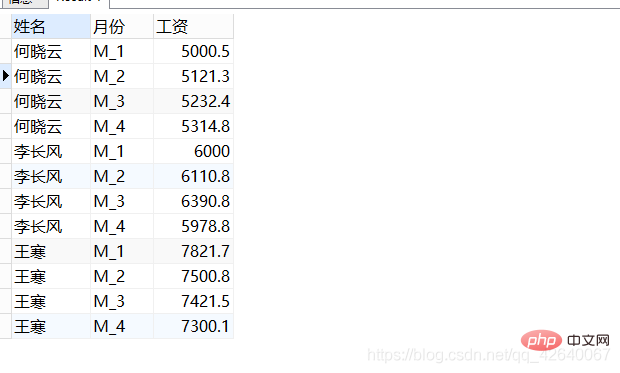620x373 pixels.
Task: Click the 5314.8 cell
Action: 194,126
